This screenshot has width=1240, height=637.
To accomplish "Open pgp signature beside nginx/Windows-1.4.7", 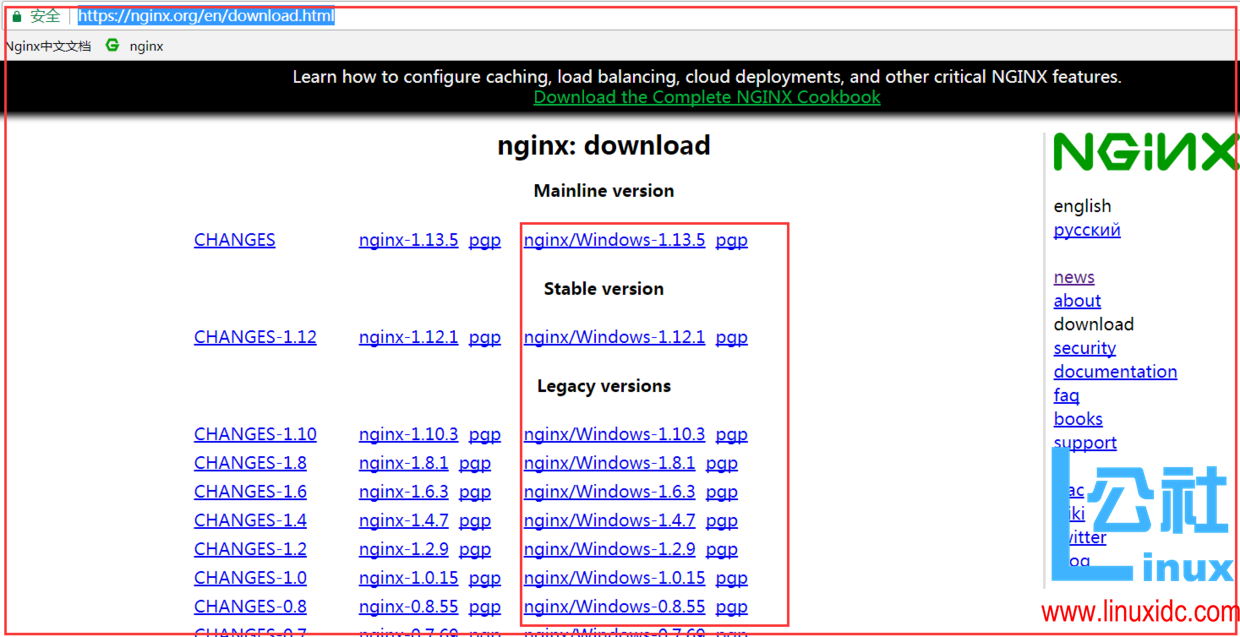I will [722, 520].
